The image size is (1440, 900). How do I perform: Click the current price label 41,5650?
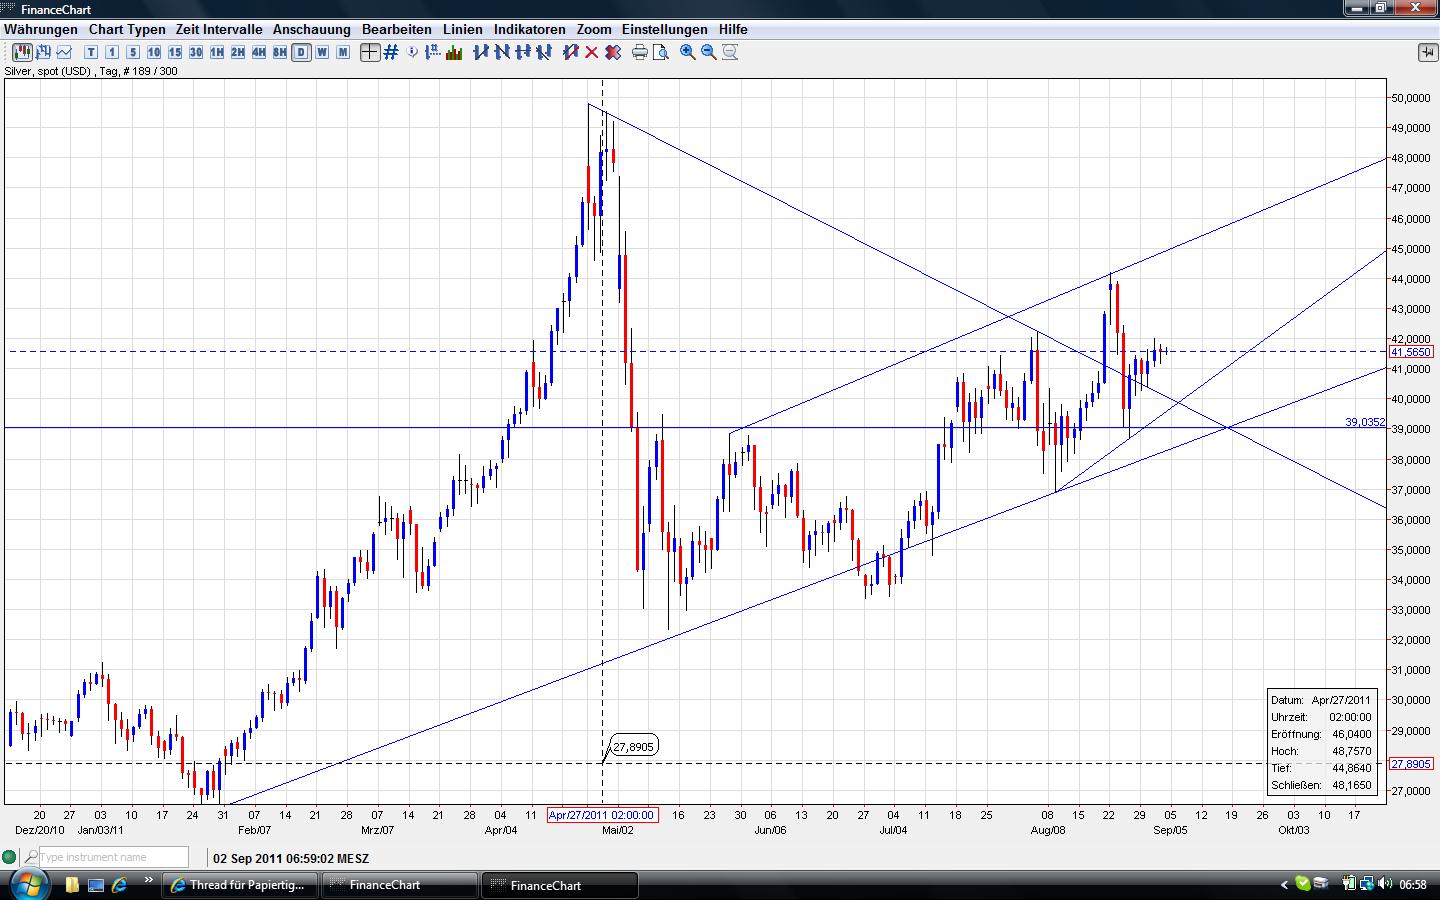tap(1411, 352)
